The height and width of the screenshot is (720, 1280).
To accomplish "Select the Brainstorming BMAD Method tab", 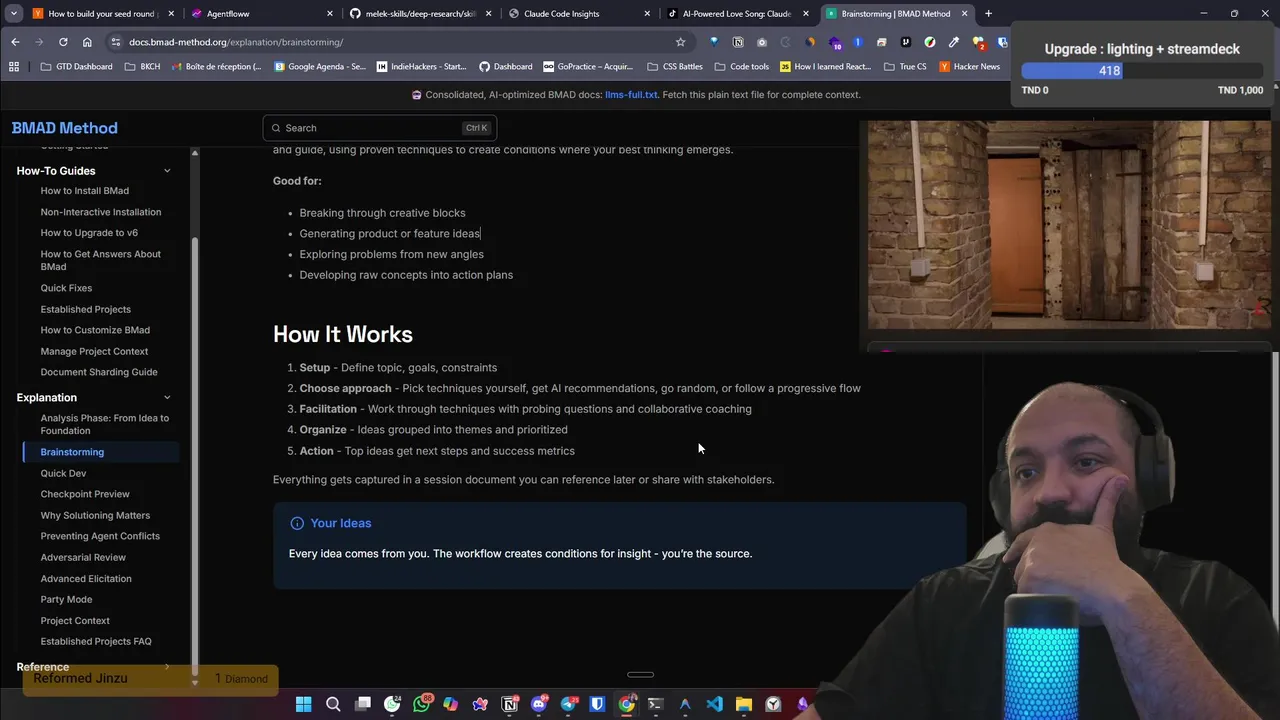I will pyautogui.click(x=896, y=14).
